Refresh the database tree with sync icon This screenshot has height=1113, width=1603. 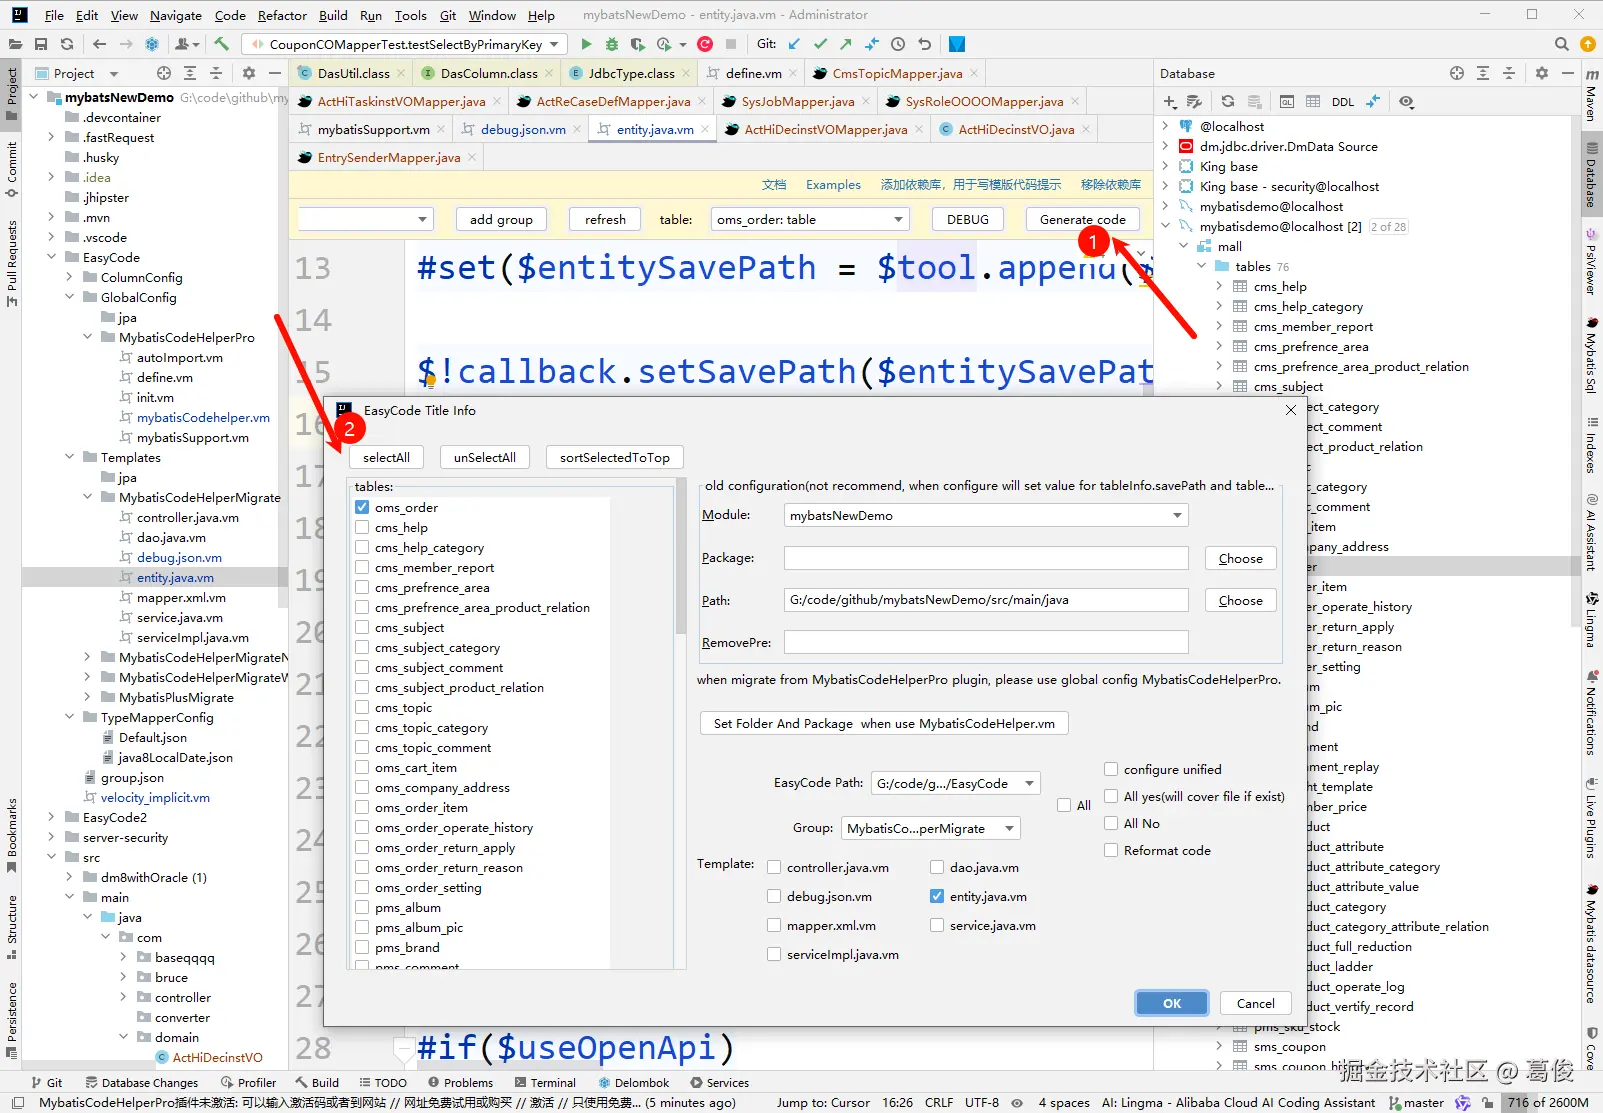click(1228, 101)
